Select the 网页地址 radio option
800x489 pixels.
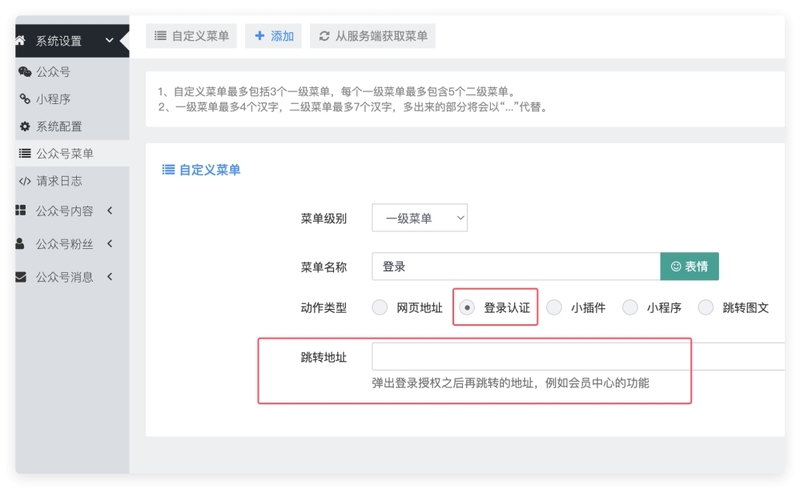pyautogui.click(x=380, y=308)
